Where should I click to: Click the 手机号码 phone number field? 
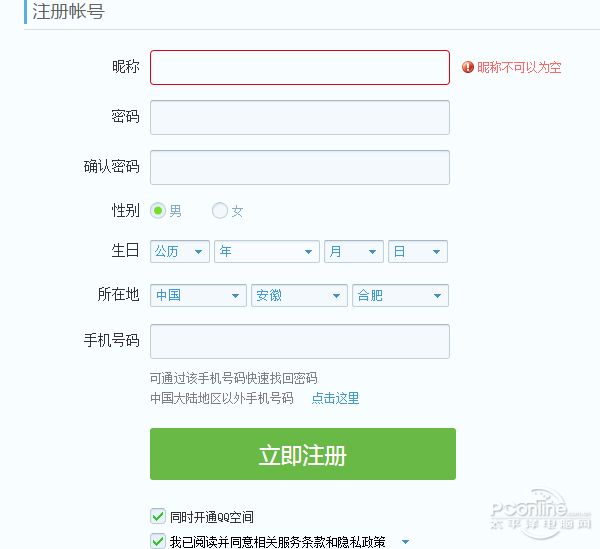click(300, 341)
